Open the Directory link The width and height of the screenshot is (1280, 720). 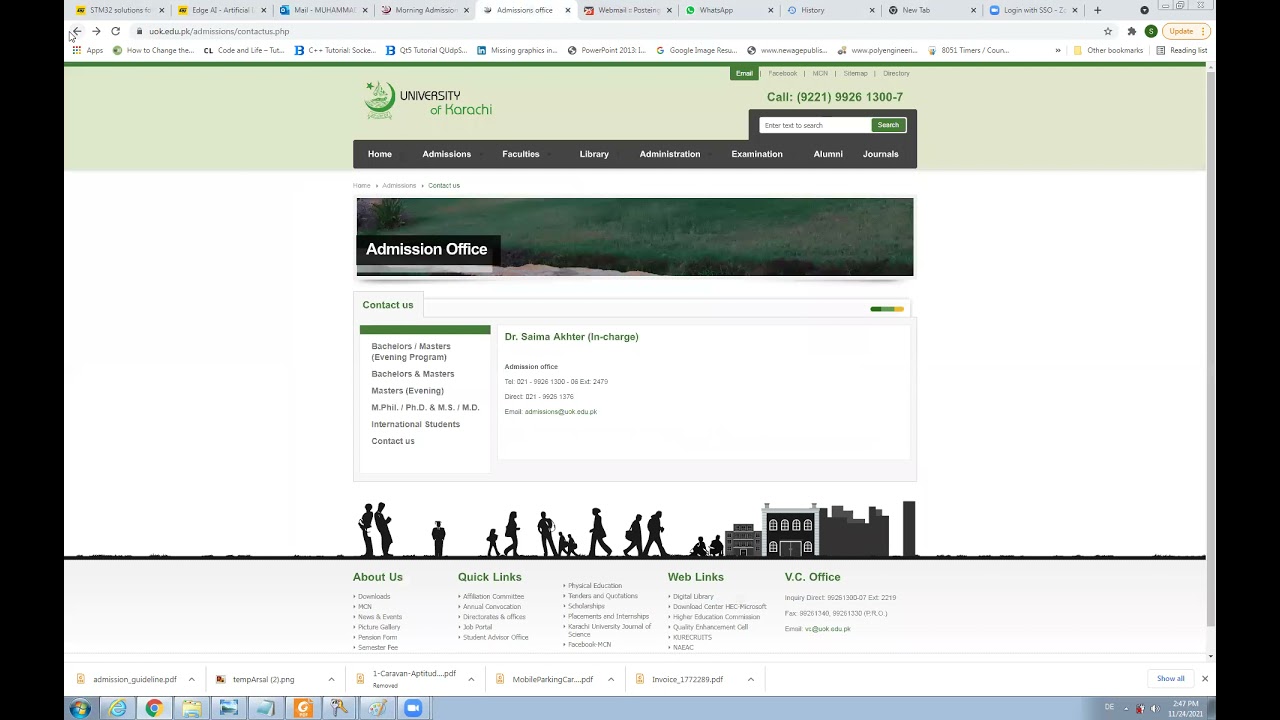click(896, 73)
